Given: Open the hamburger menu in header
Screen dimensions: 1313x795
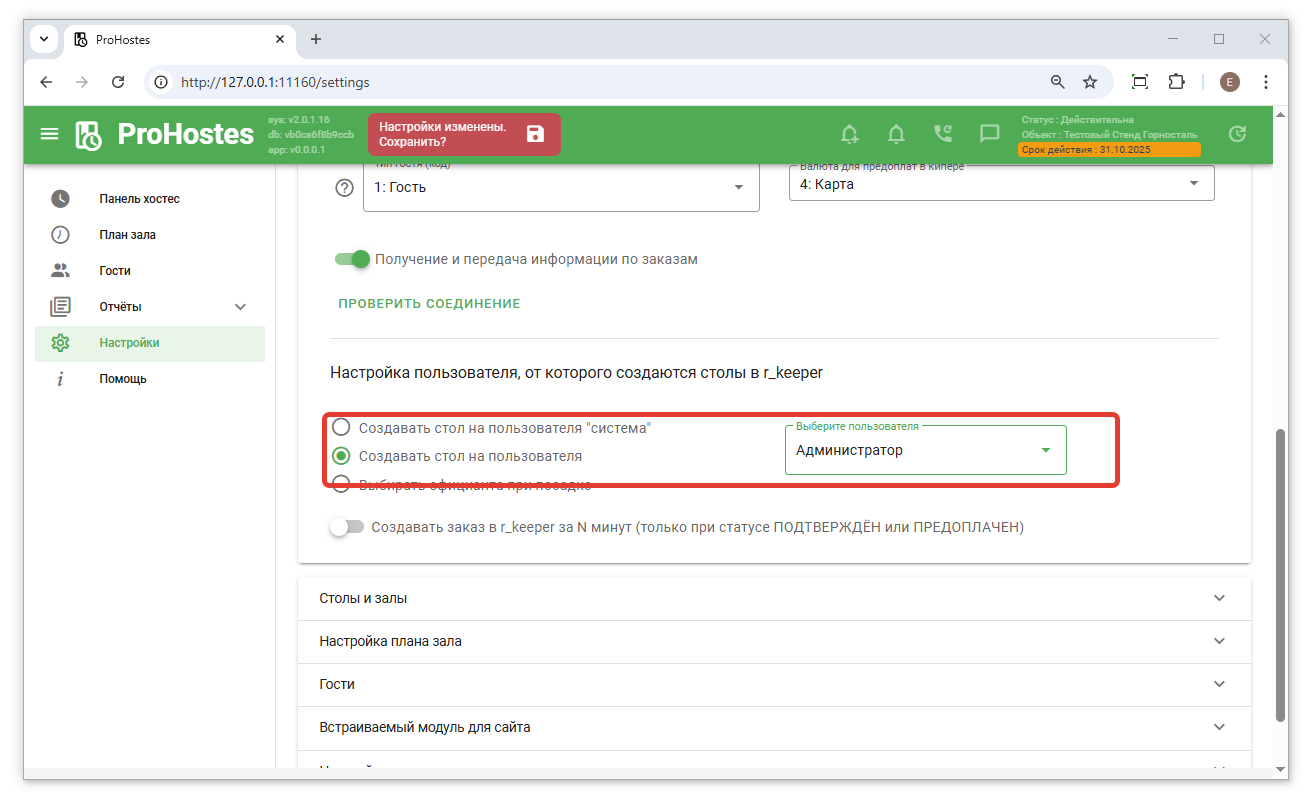Looking at the screenshot, I should 49,134.
